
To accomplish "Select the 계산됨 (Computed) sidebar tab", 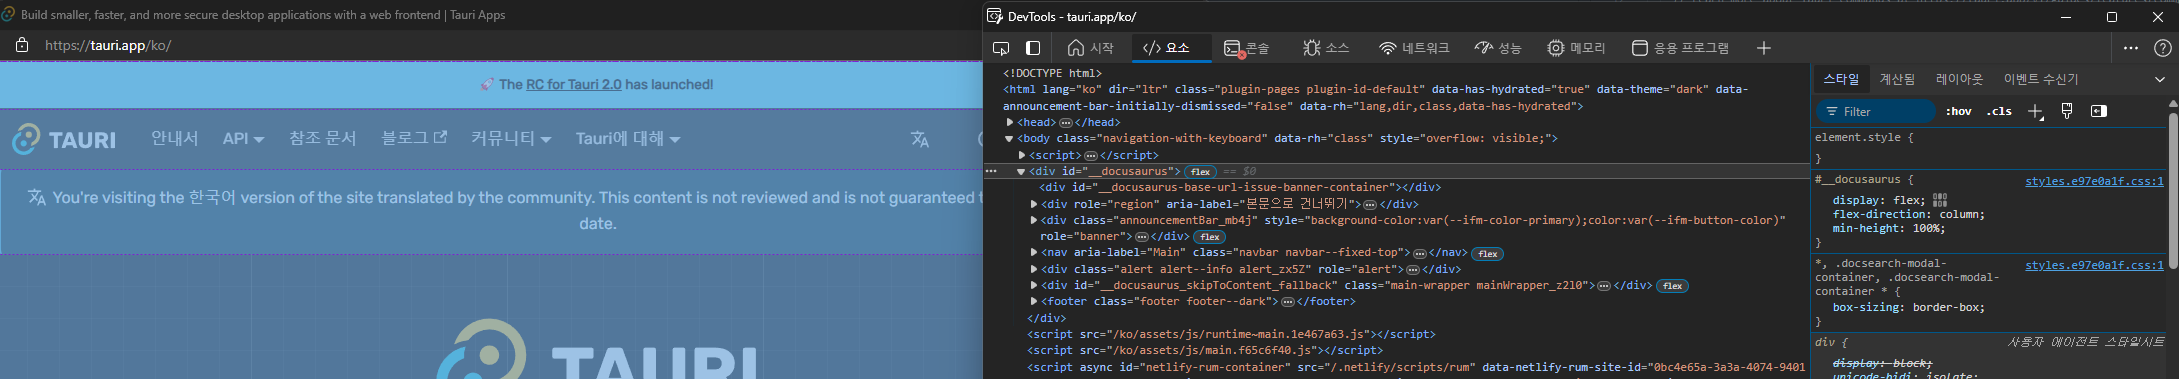I will coord(1897,79).
